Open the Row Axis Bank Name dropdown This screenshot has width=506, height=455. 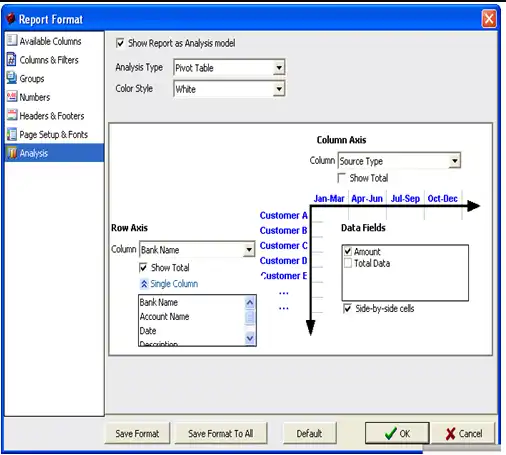click(x=249, y=250)
